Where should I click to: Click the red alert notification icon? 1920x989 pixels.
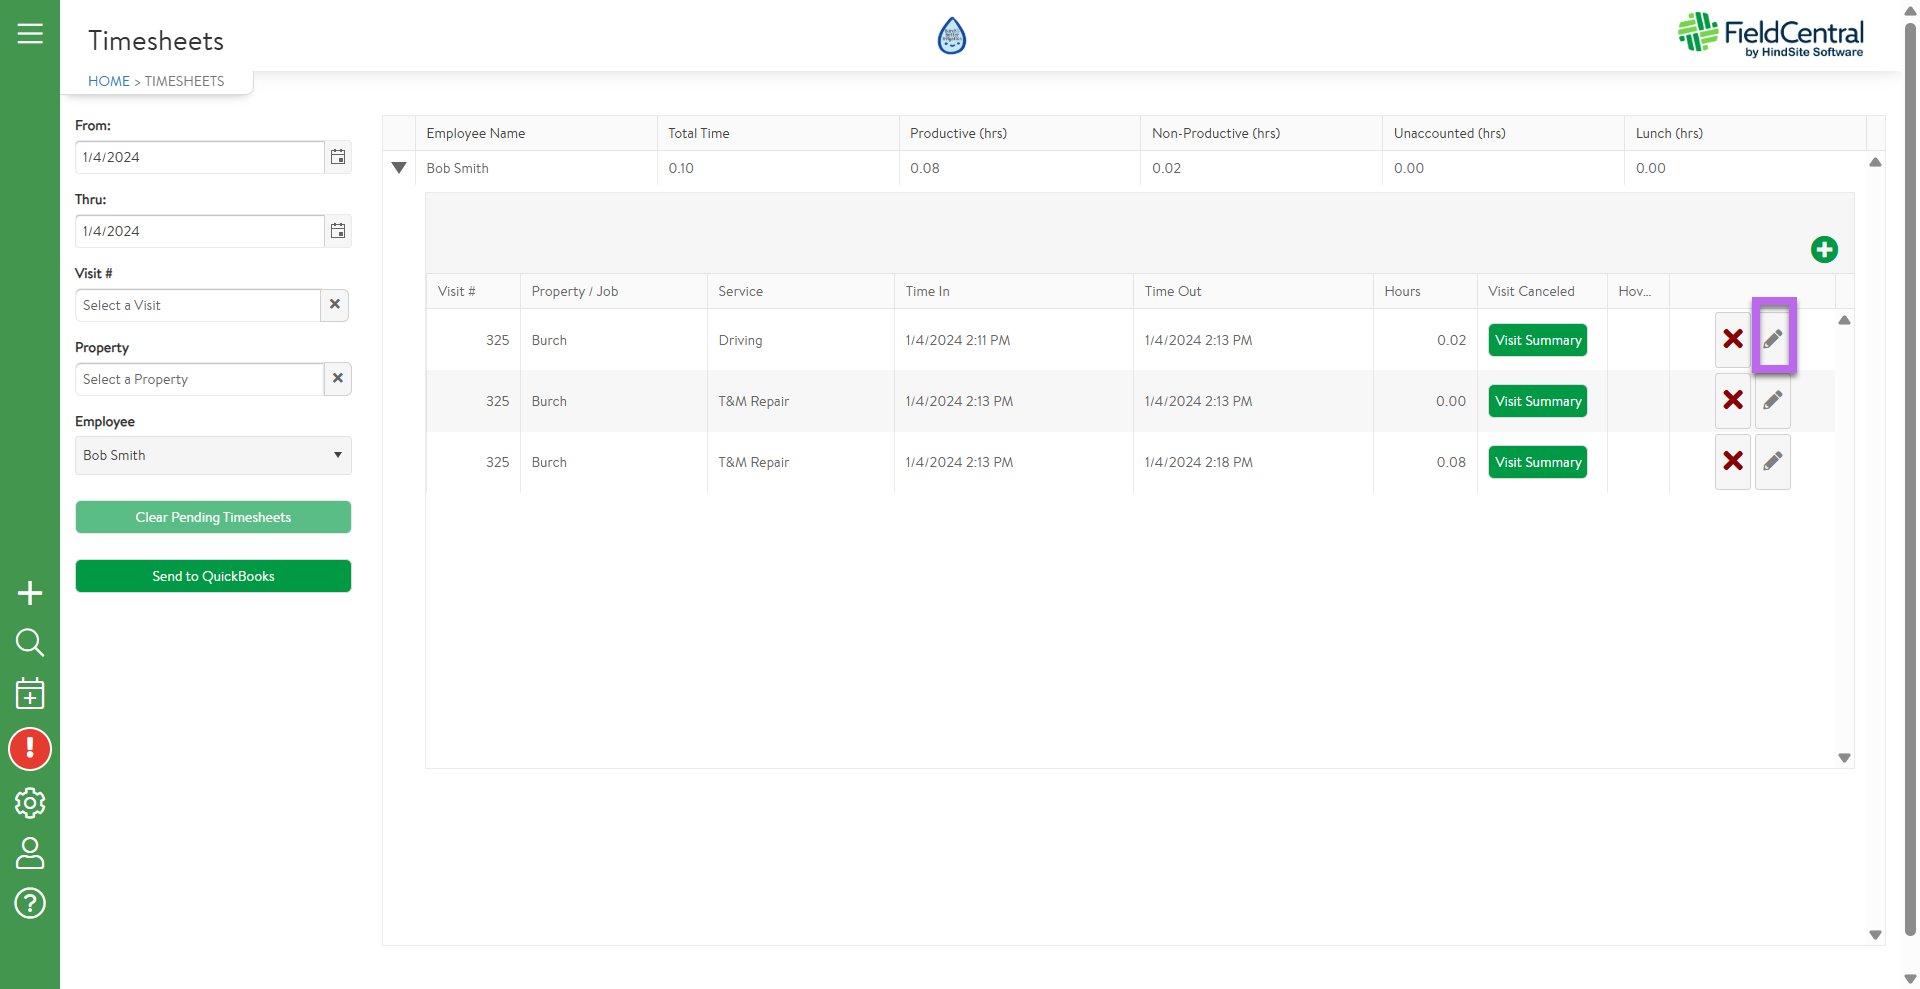30,749
